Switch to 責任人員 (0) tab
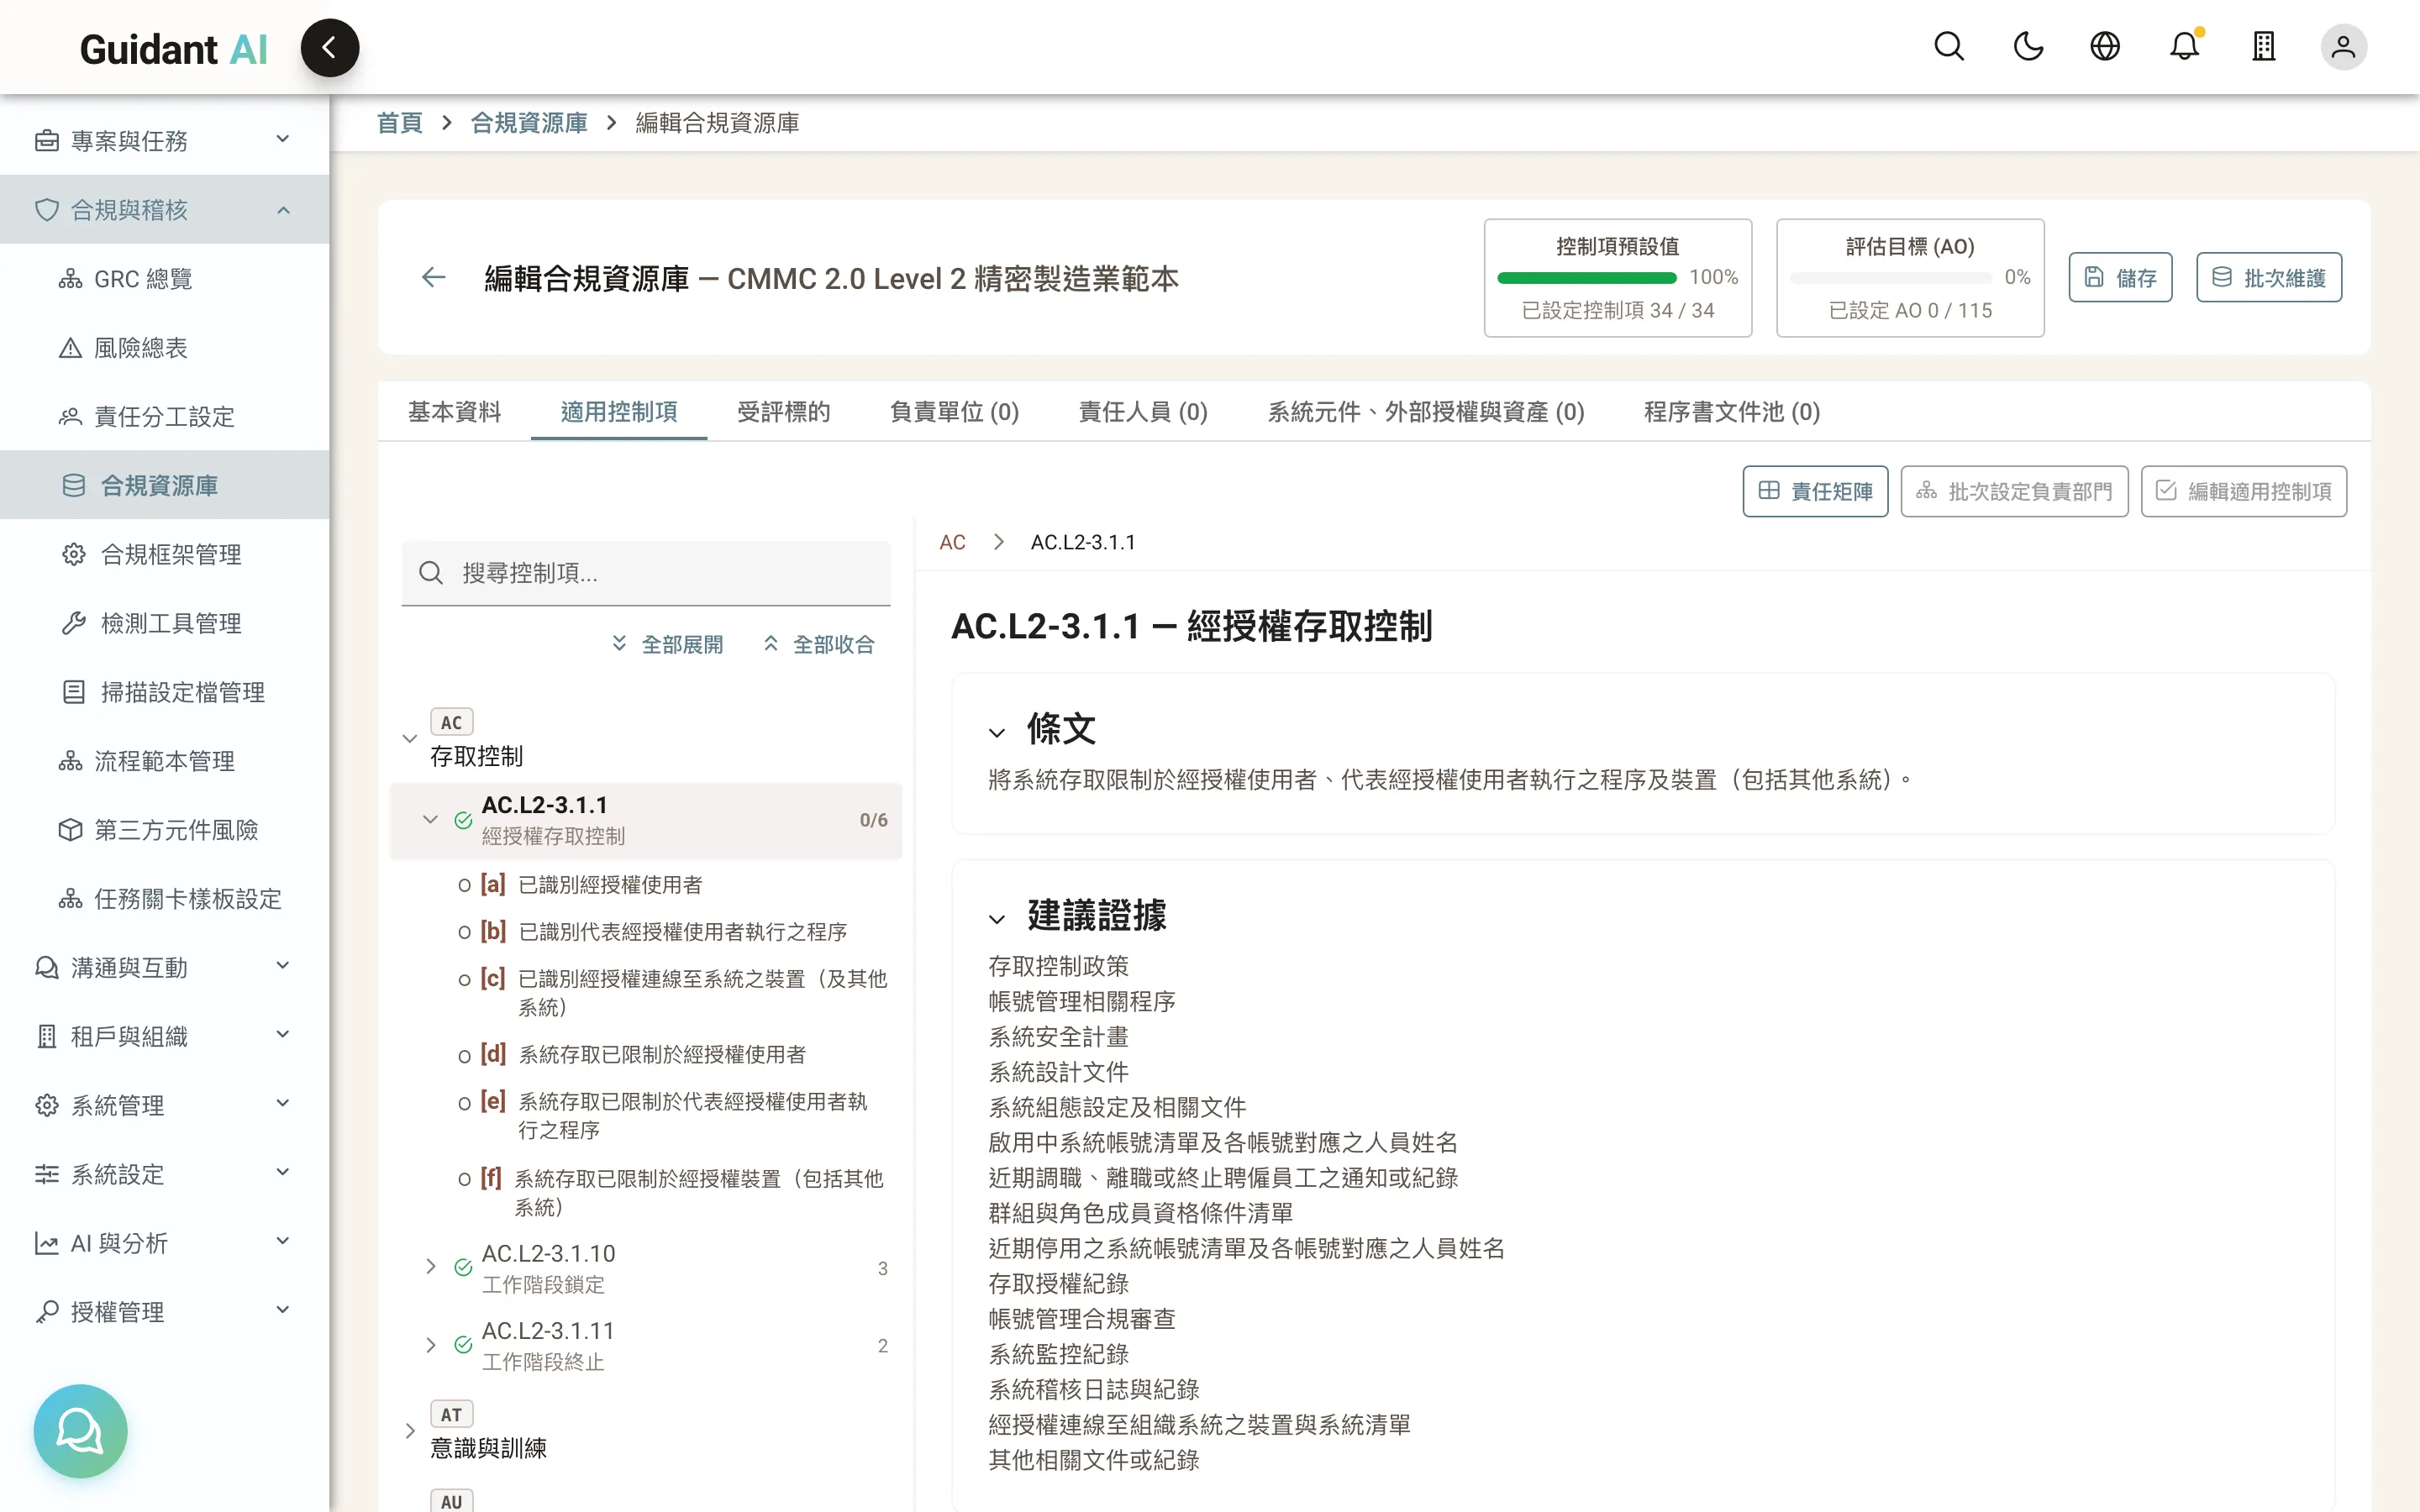2420x1512 pixels. (x=1143, y=411)
